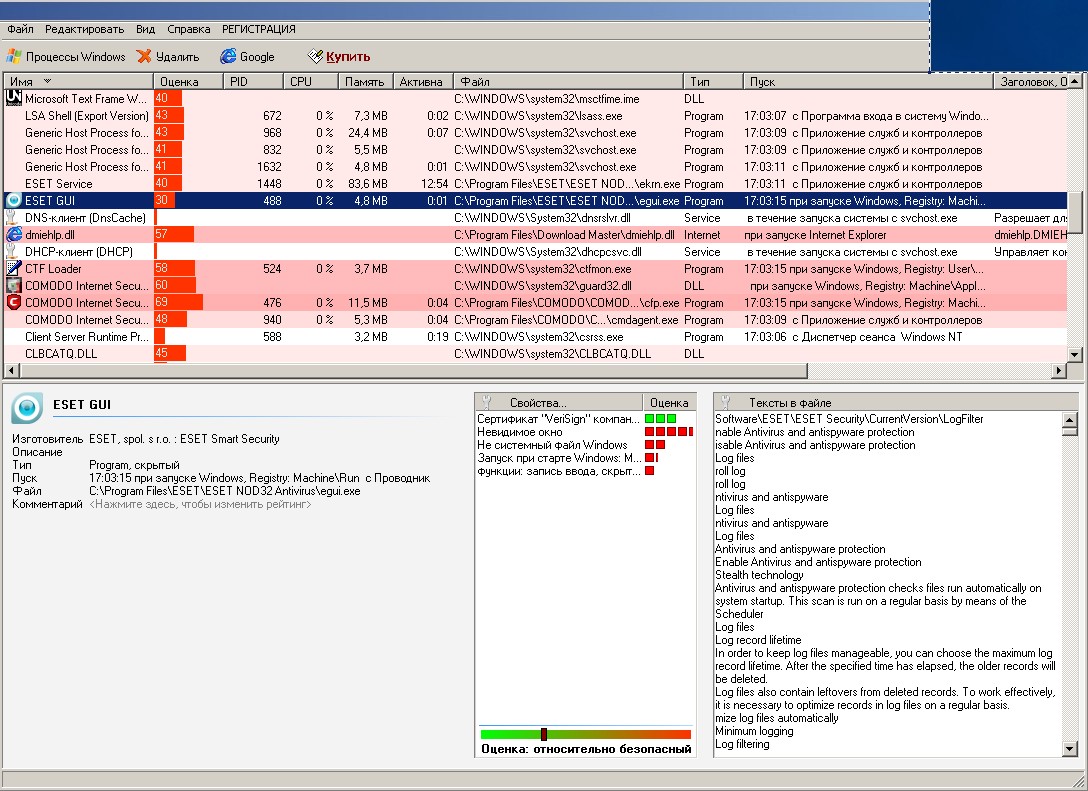
Task: Sort by Файл column header
Action: (x=568, y=81)
